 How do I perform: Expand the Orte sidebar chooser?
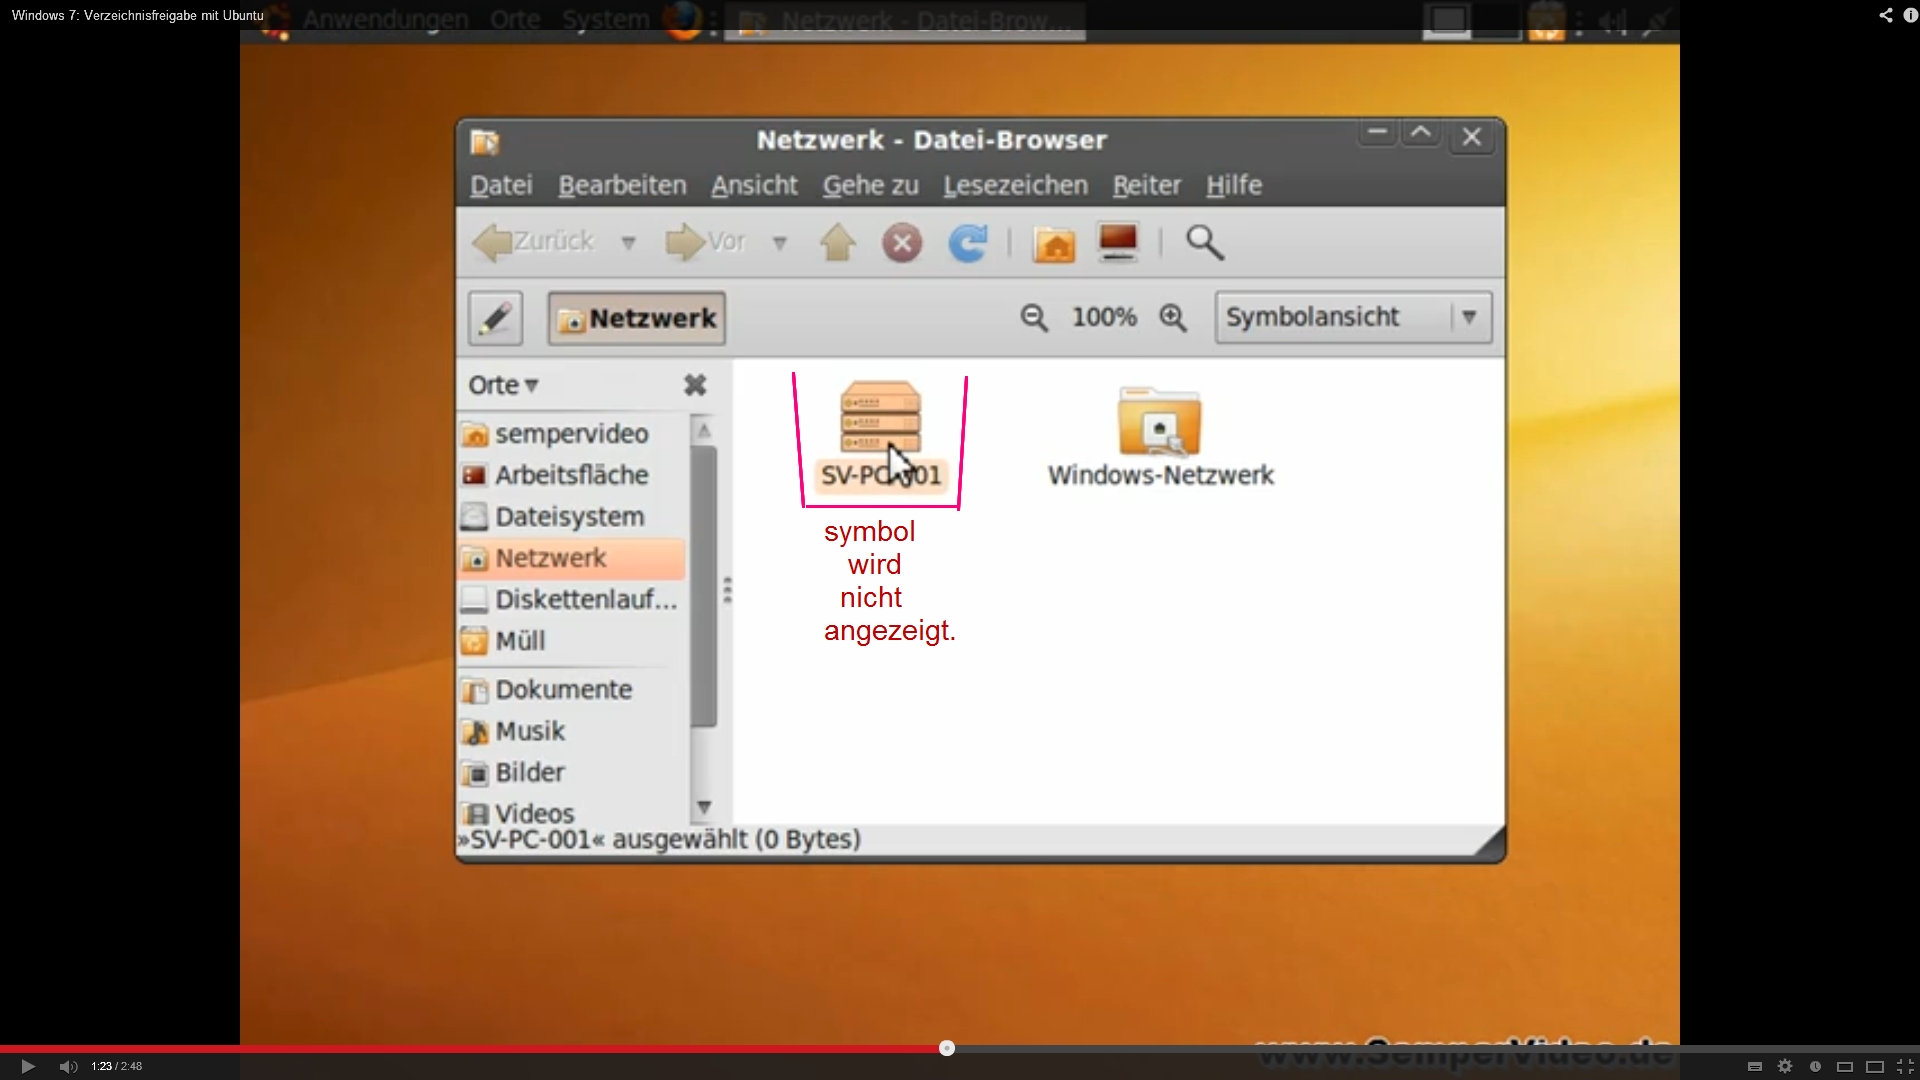(504, 385)
